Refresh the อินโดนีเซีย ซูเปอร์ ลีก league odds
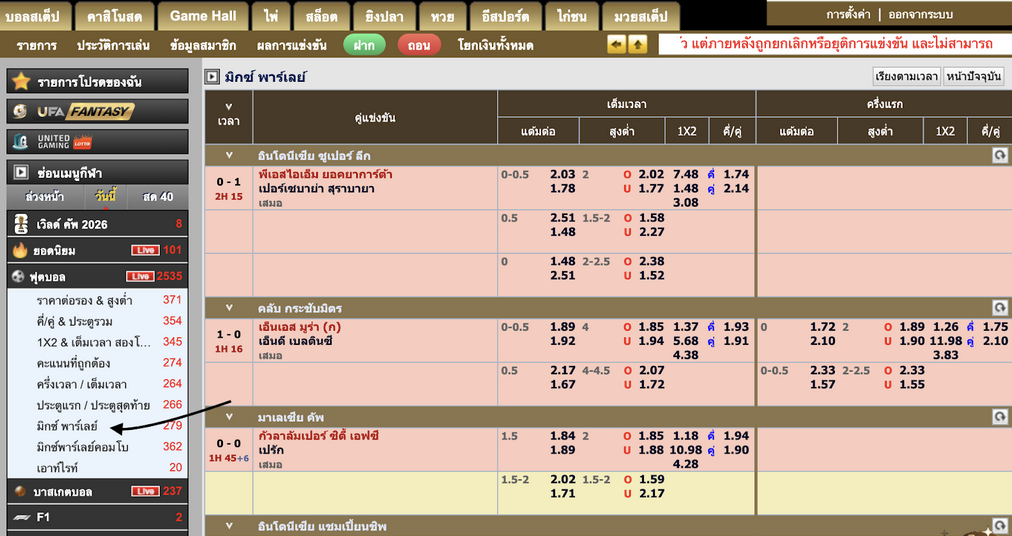Viewport: 1012px width, 536px height. (x=998, y=155)
